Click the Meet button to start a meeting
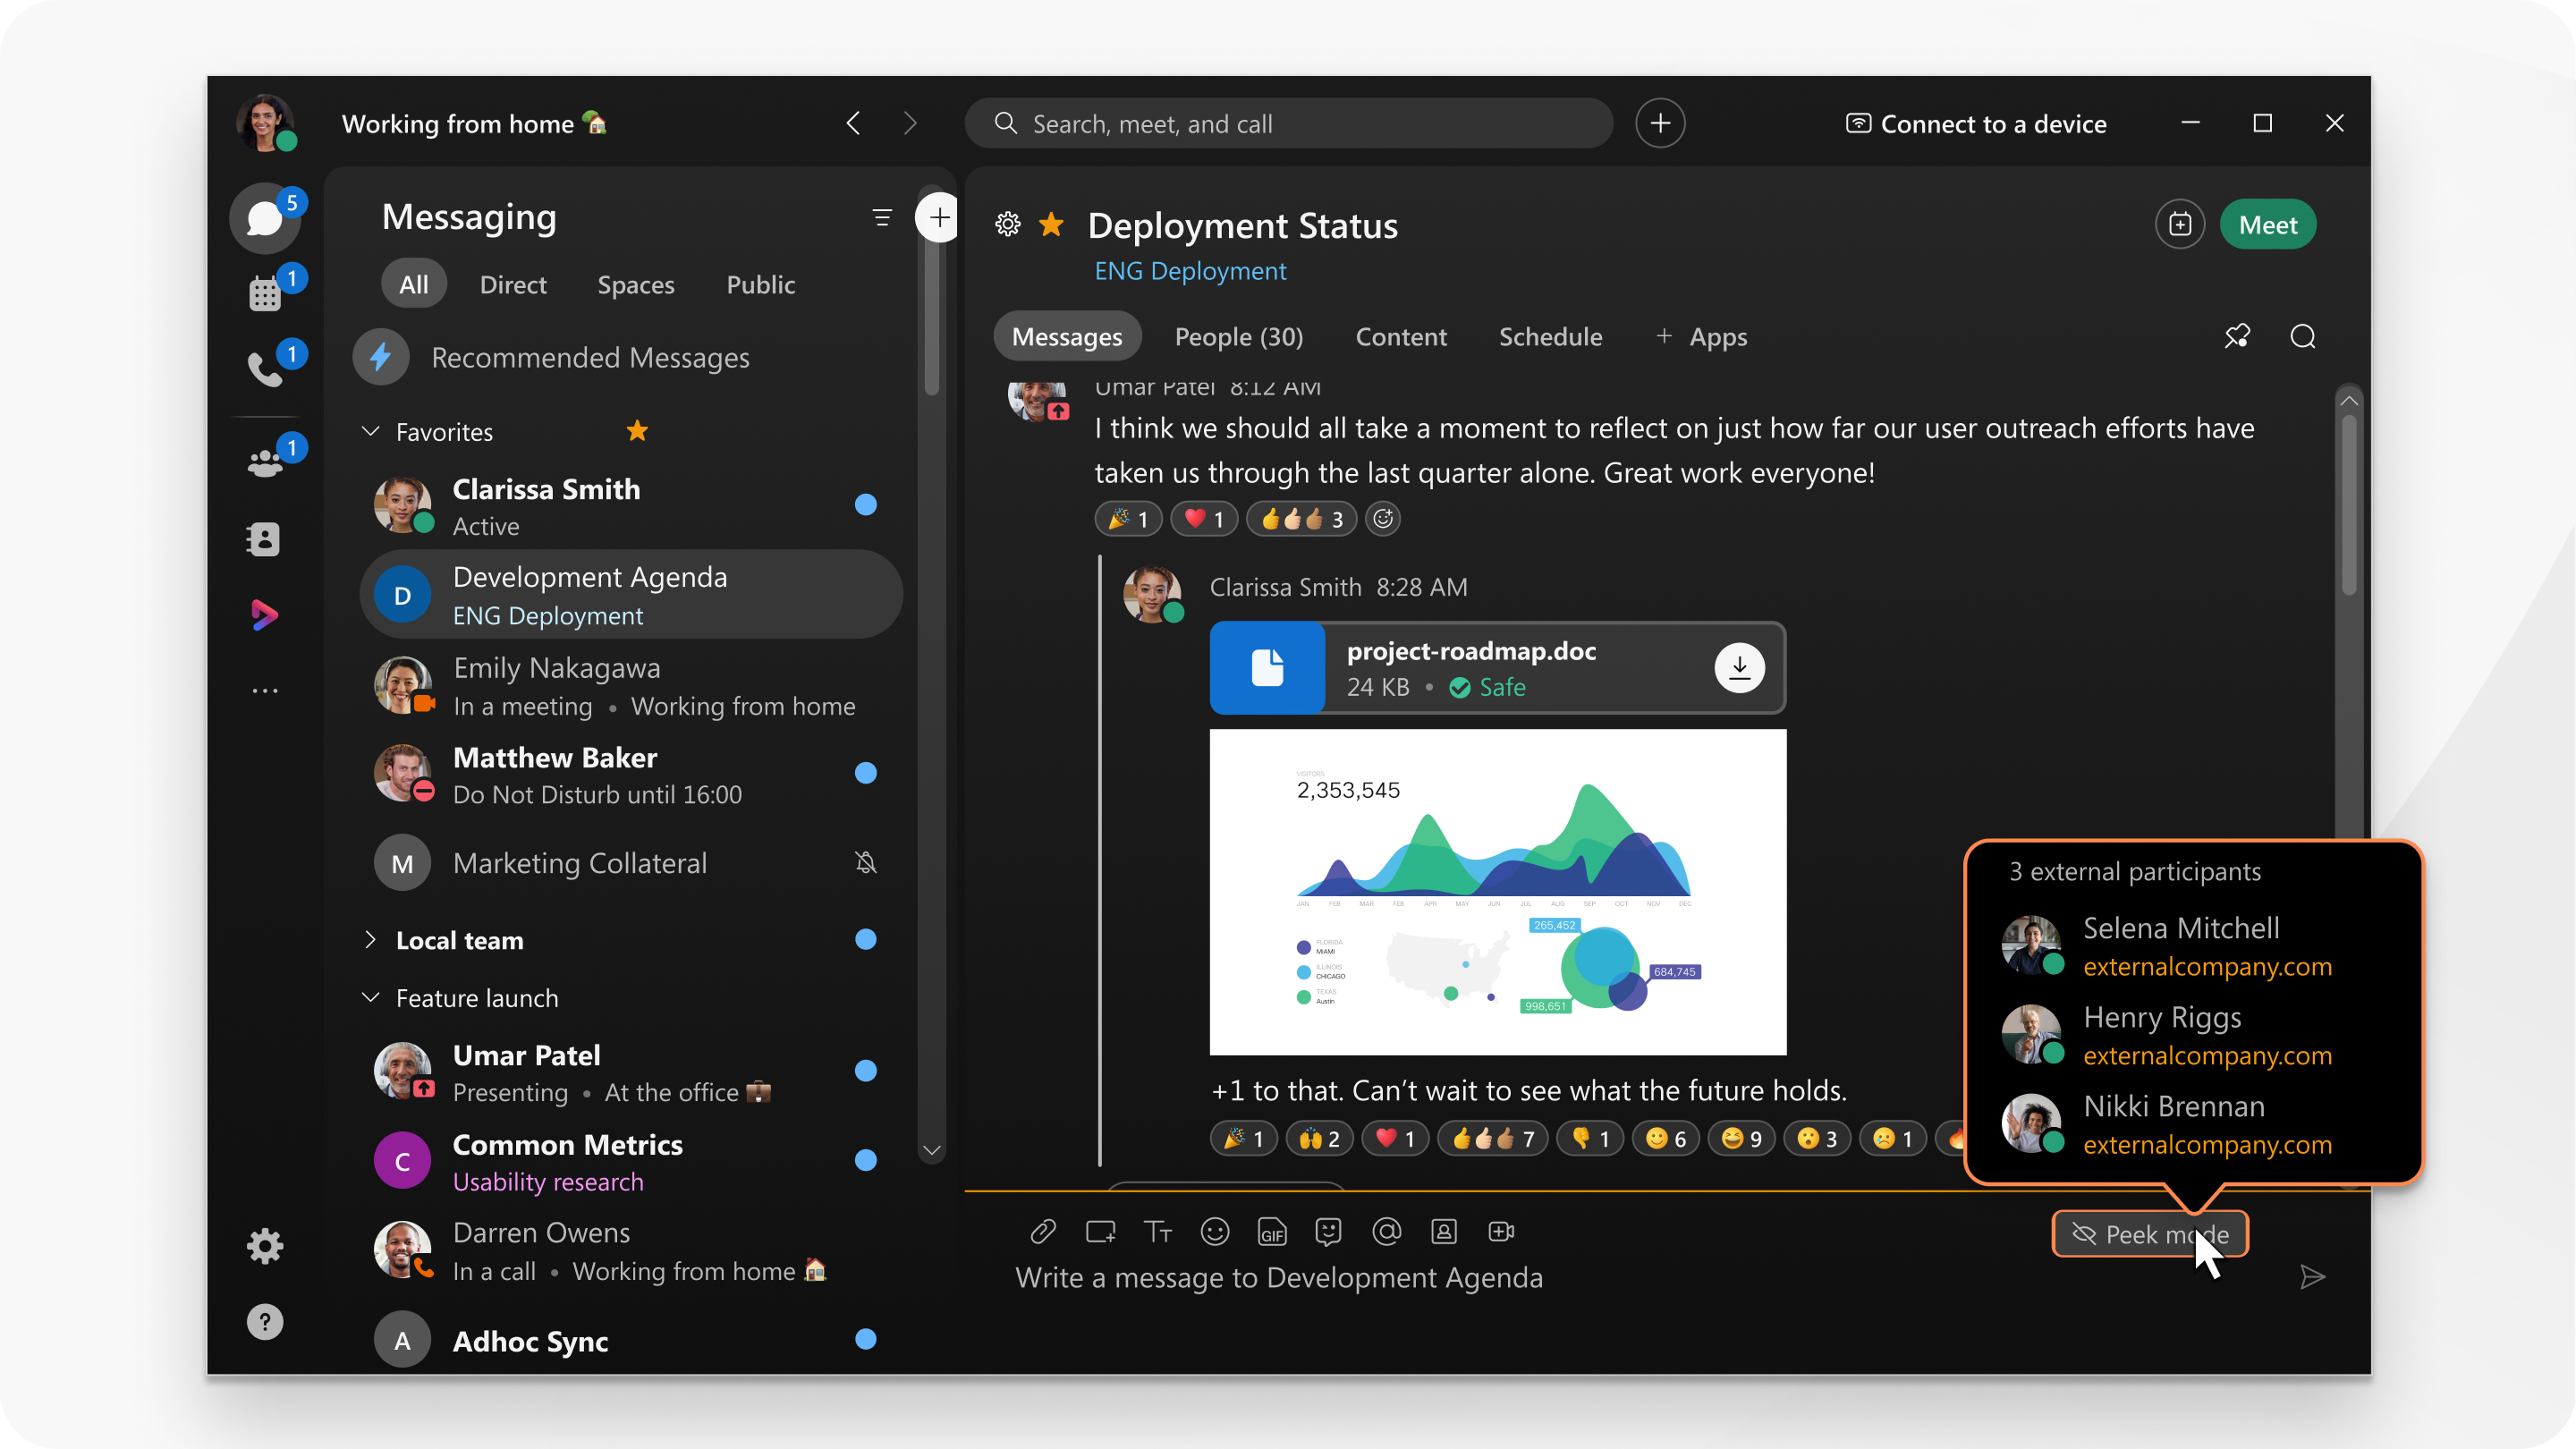The image size is (2576, 1449). coord(2267,223)
